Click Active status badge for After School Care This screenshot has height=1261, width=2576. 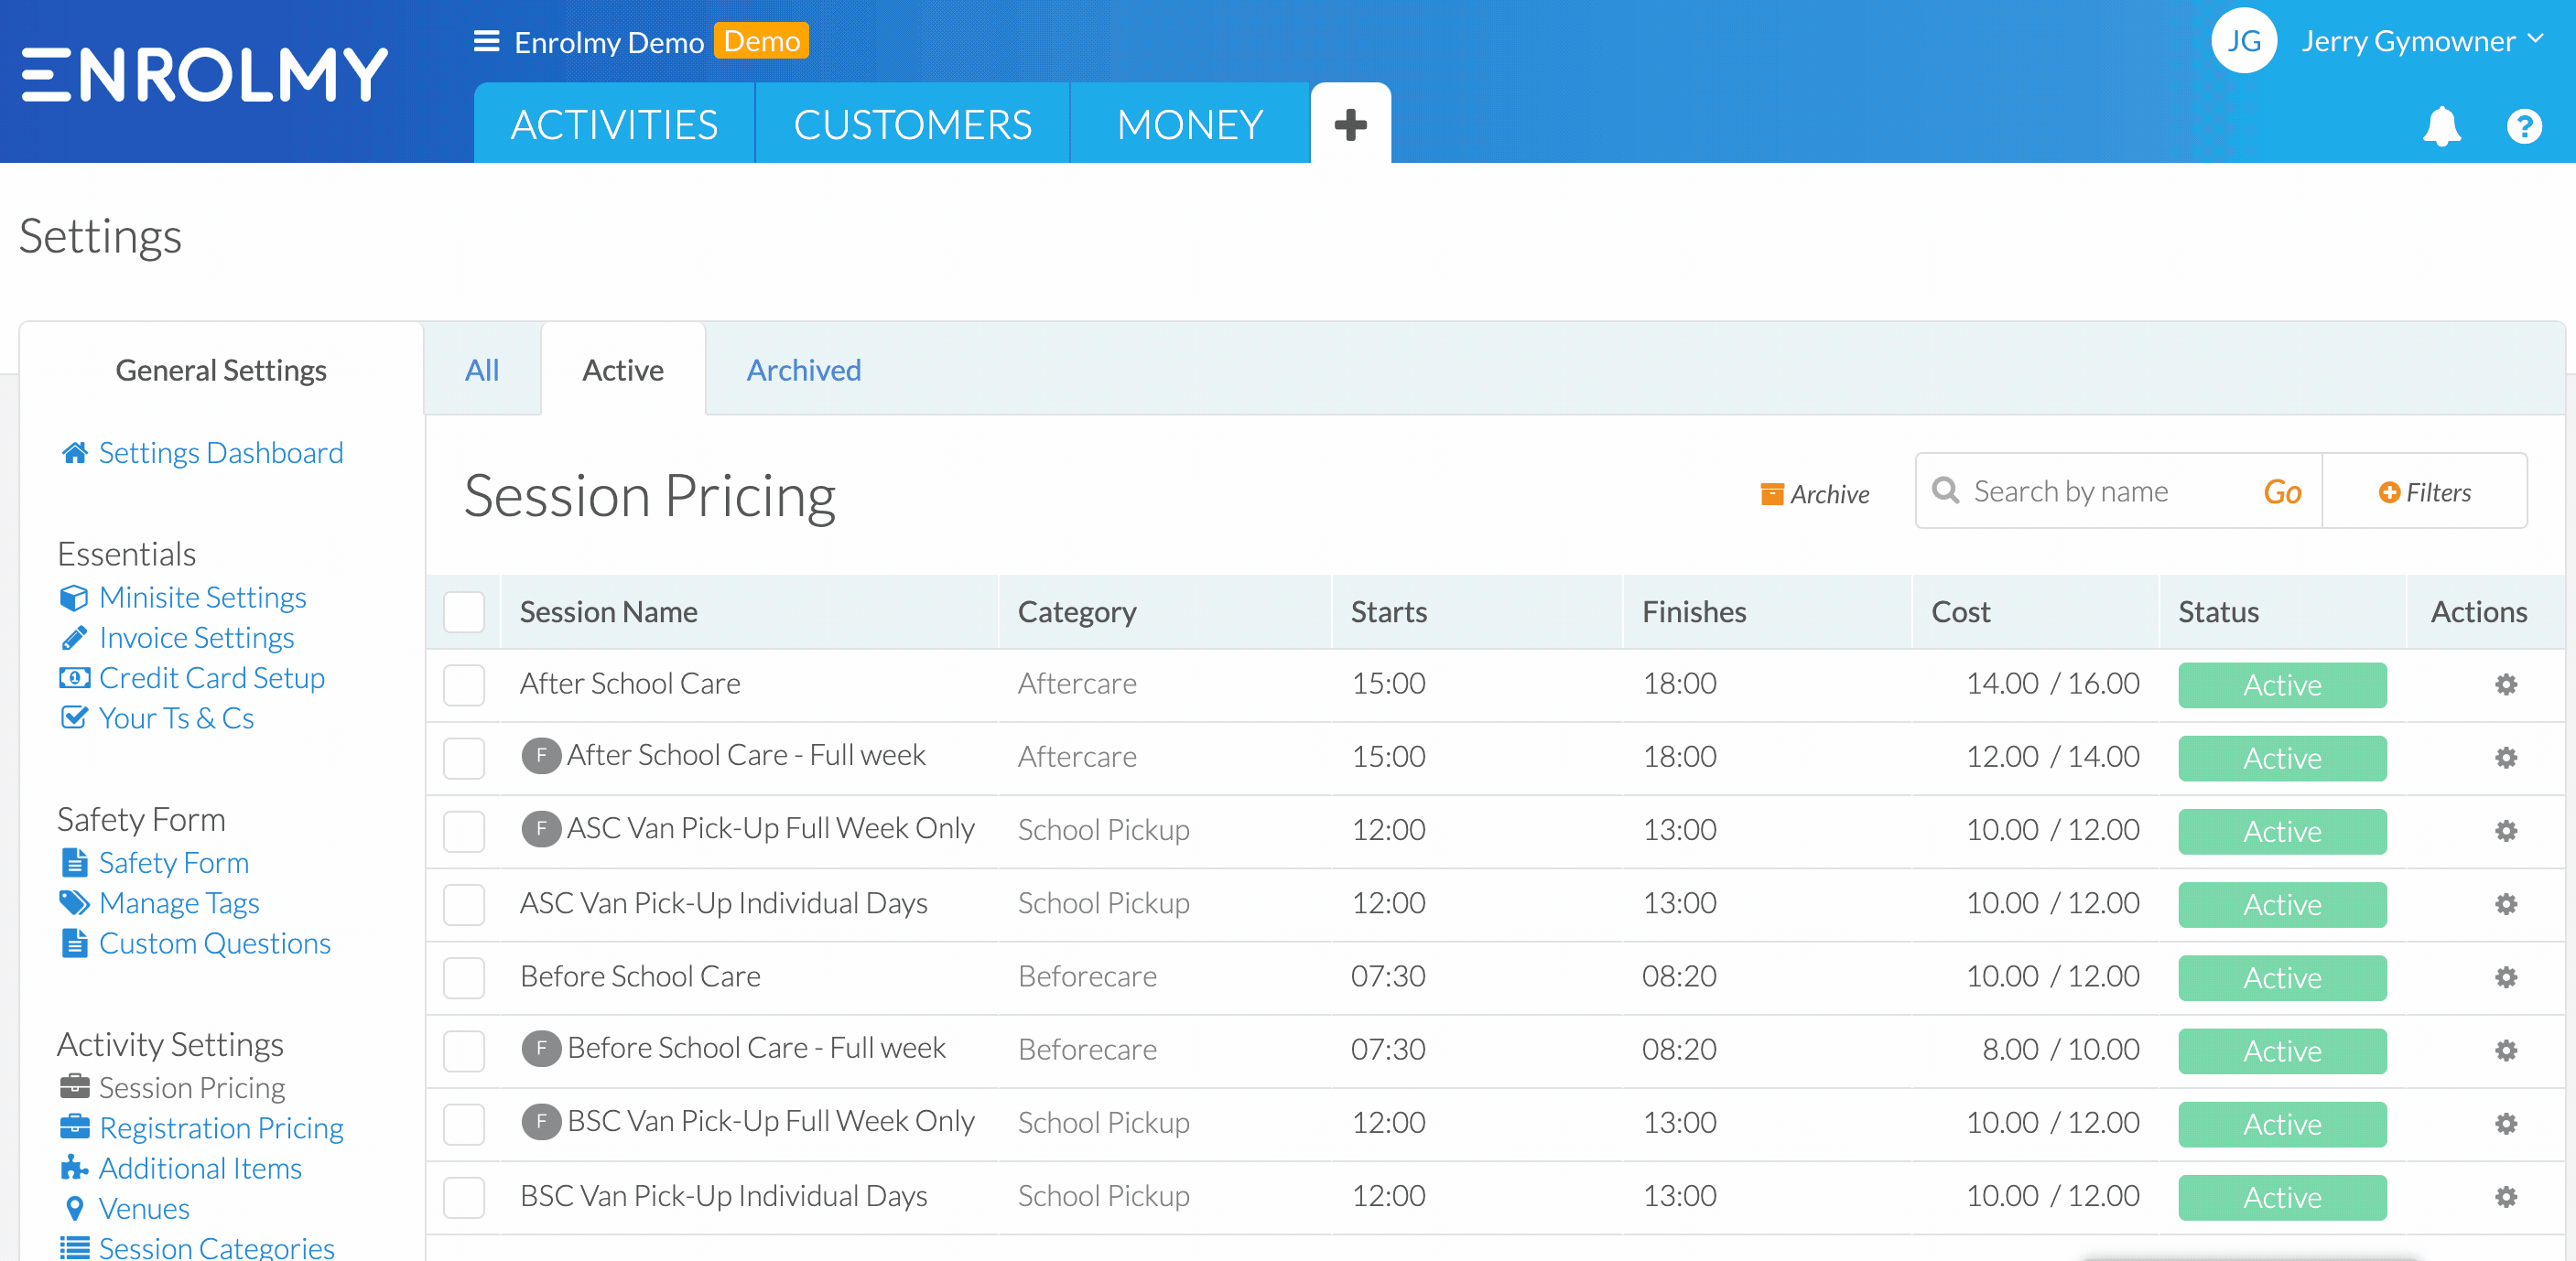pos(2282,684)
